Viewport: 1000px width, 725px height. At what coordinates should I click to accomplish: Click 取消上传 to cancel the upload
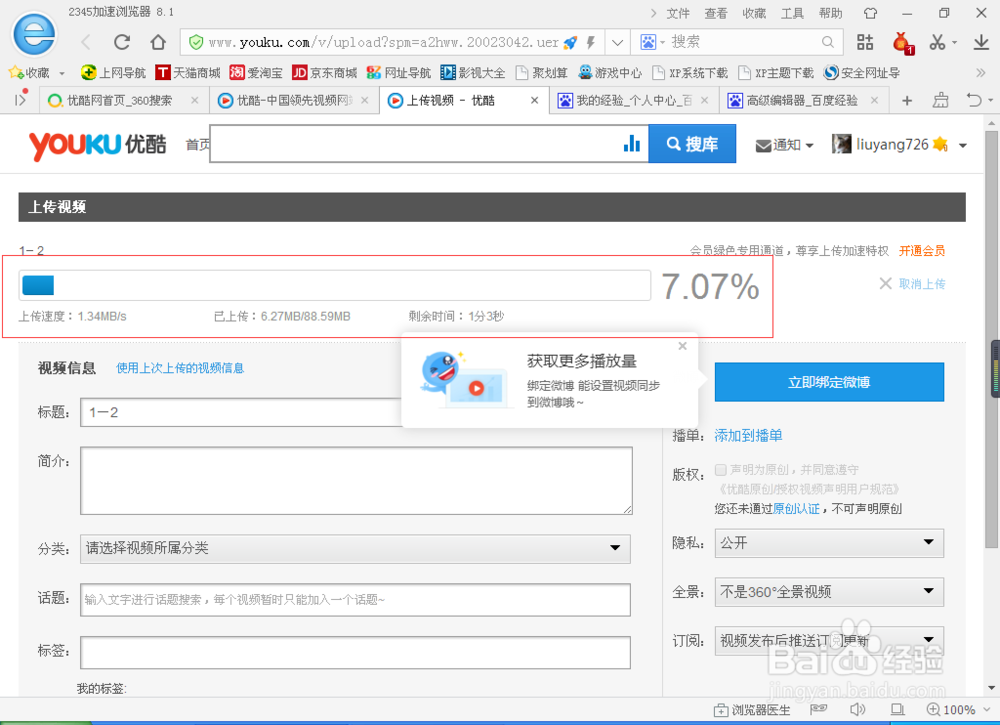[x=913, y=284]
